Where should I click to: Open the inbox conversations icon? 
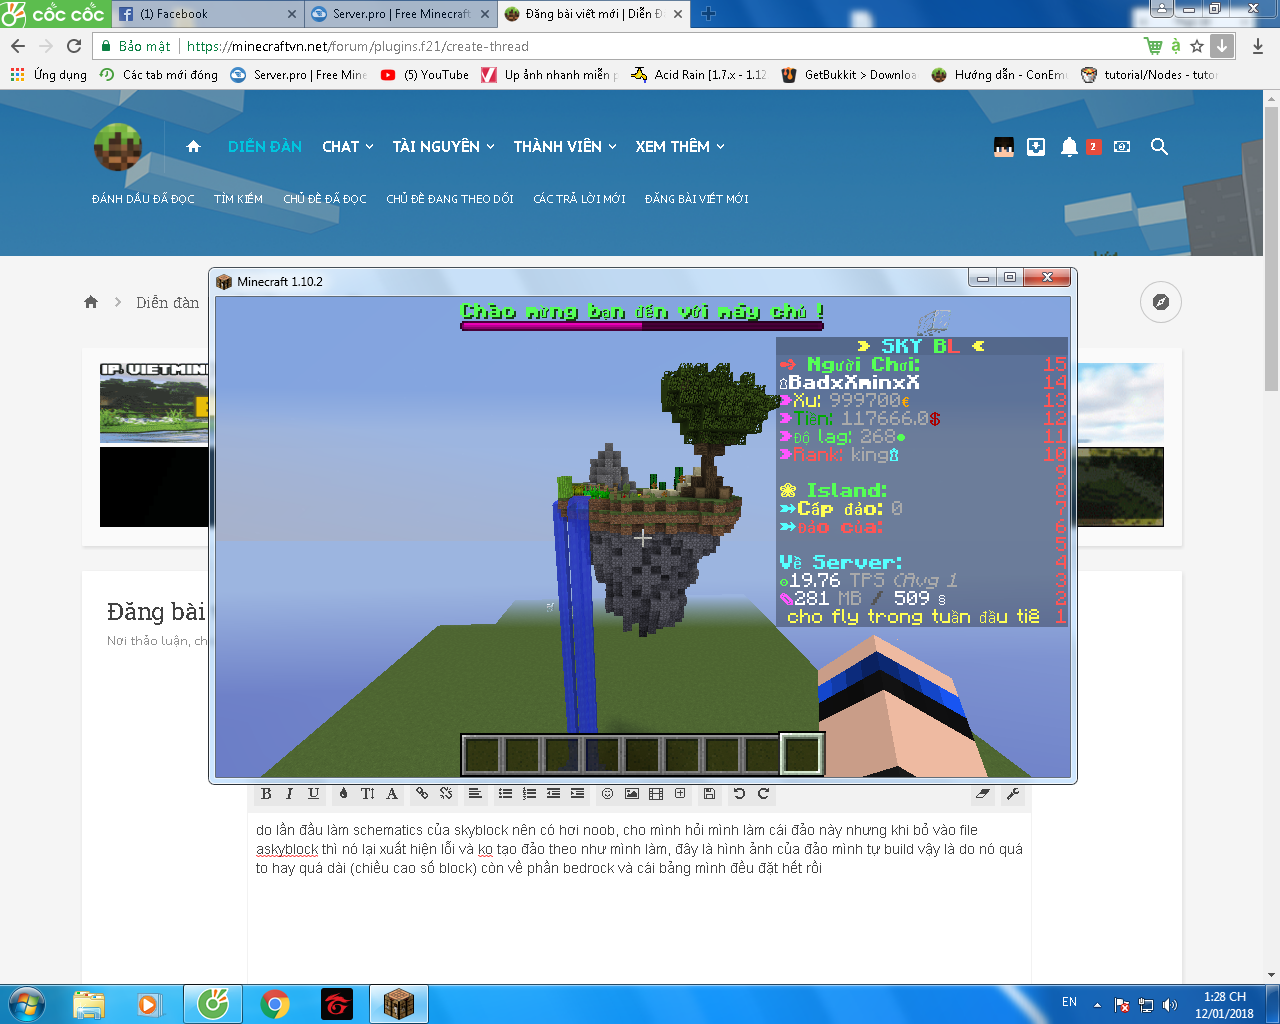tap(1036, 147)
